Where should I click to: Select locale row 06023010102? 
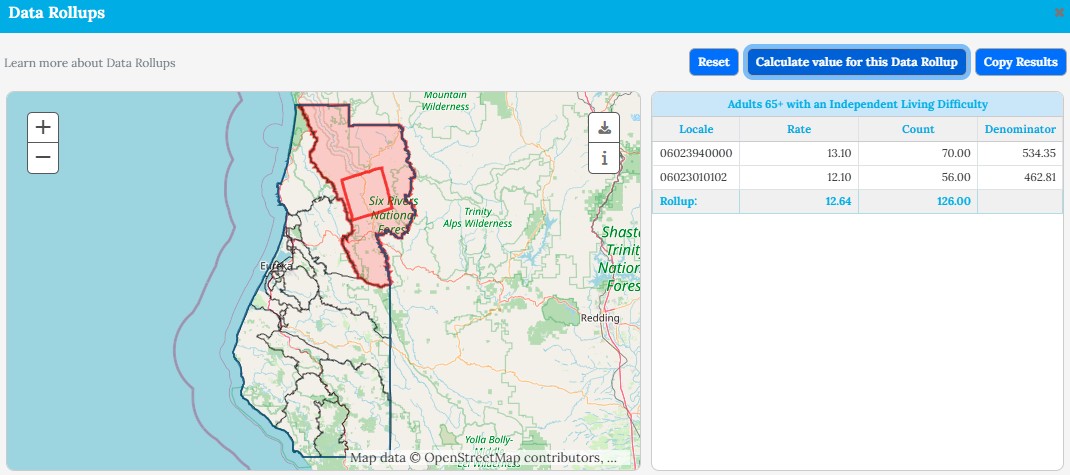[696, 177]
